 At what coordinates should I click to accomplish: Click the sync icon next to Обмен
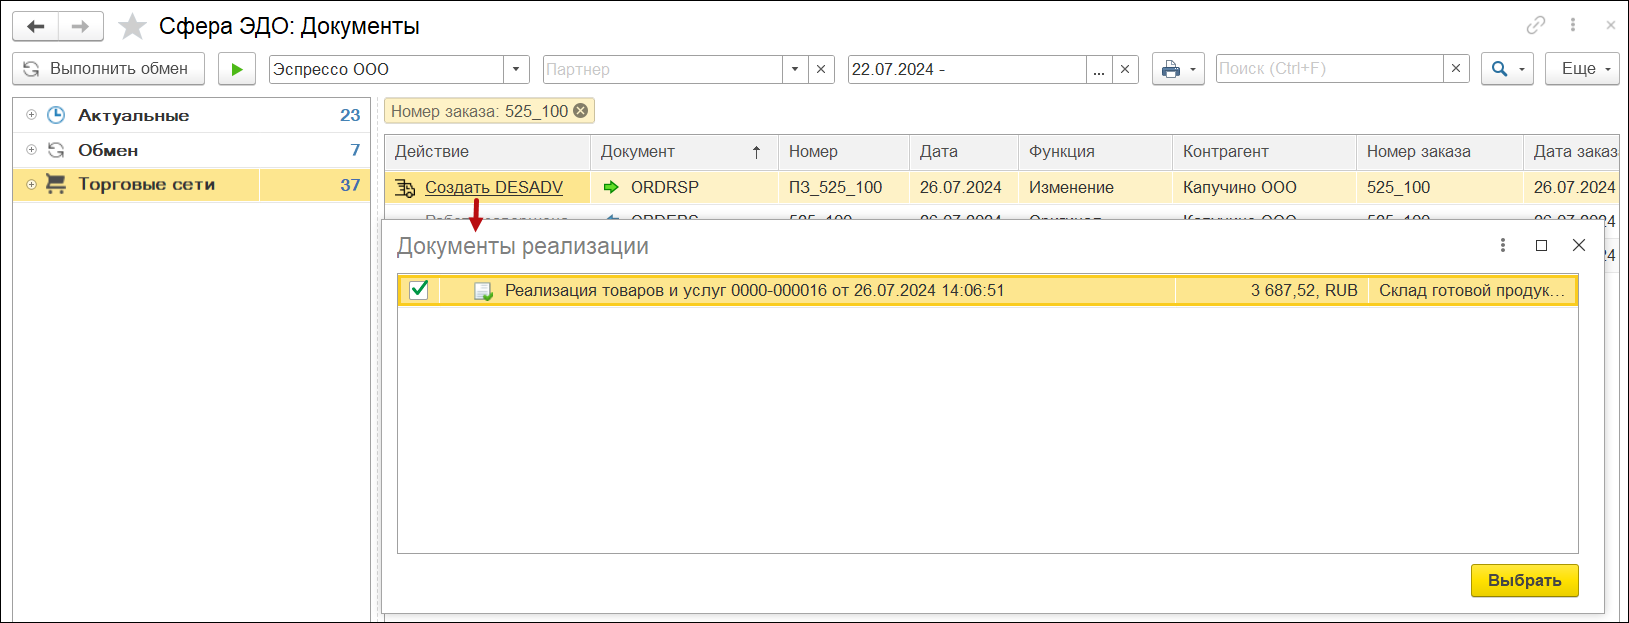point(57,150)
